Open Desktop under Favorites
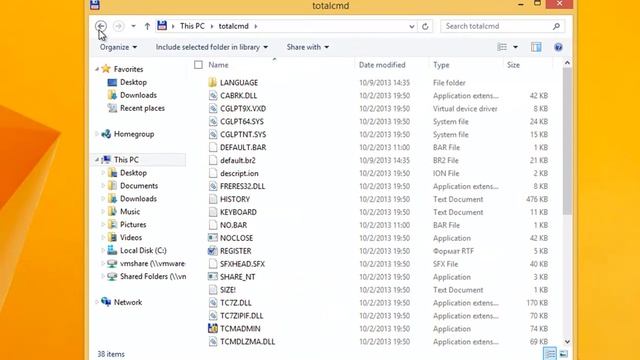 133,82
